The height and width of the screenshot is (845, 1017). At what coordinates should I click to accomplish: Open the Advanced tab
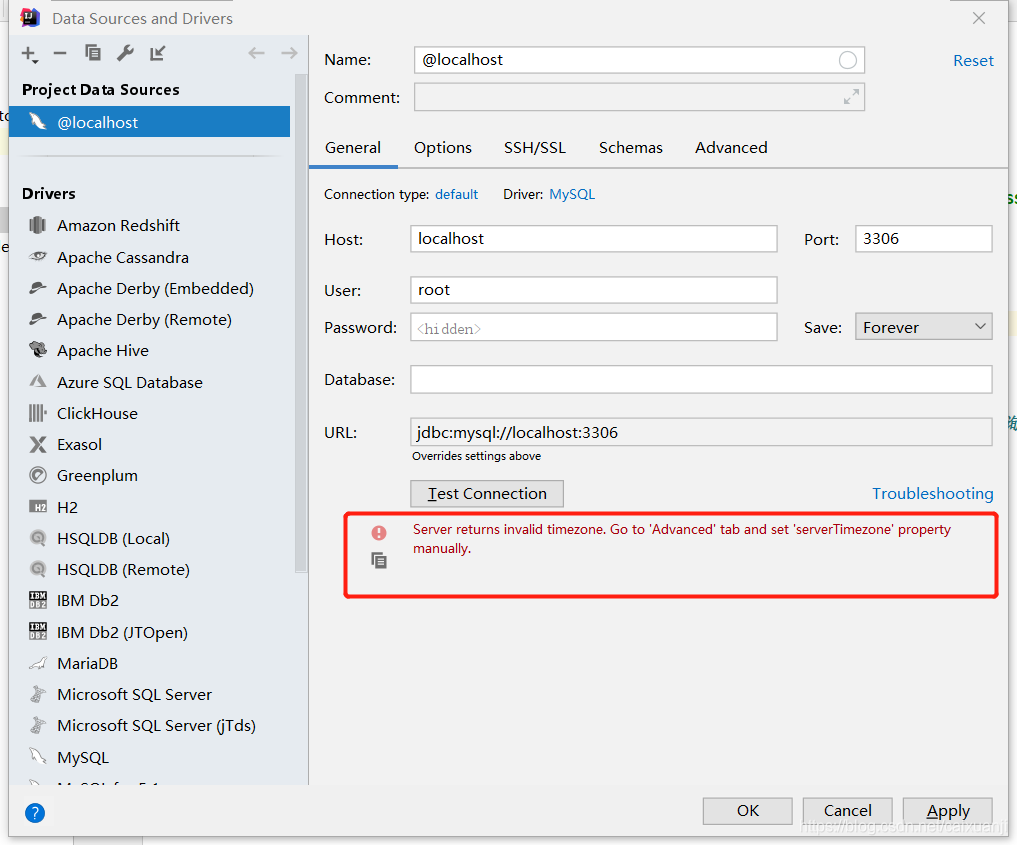(x=731, y=148)
